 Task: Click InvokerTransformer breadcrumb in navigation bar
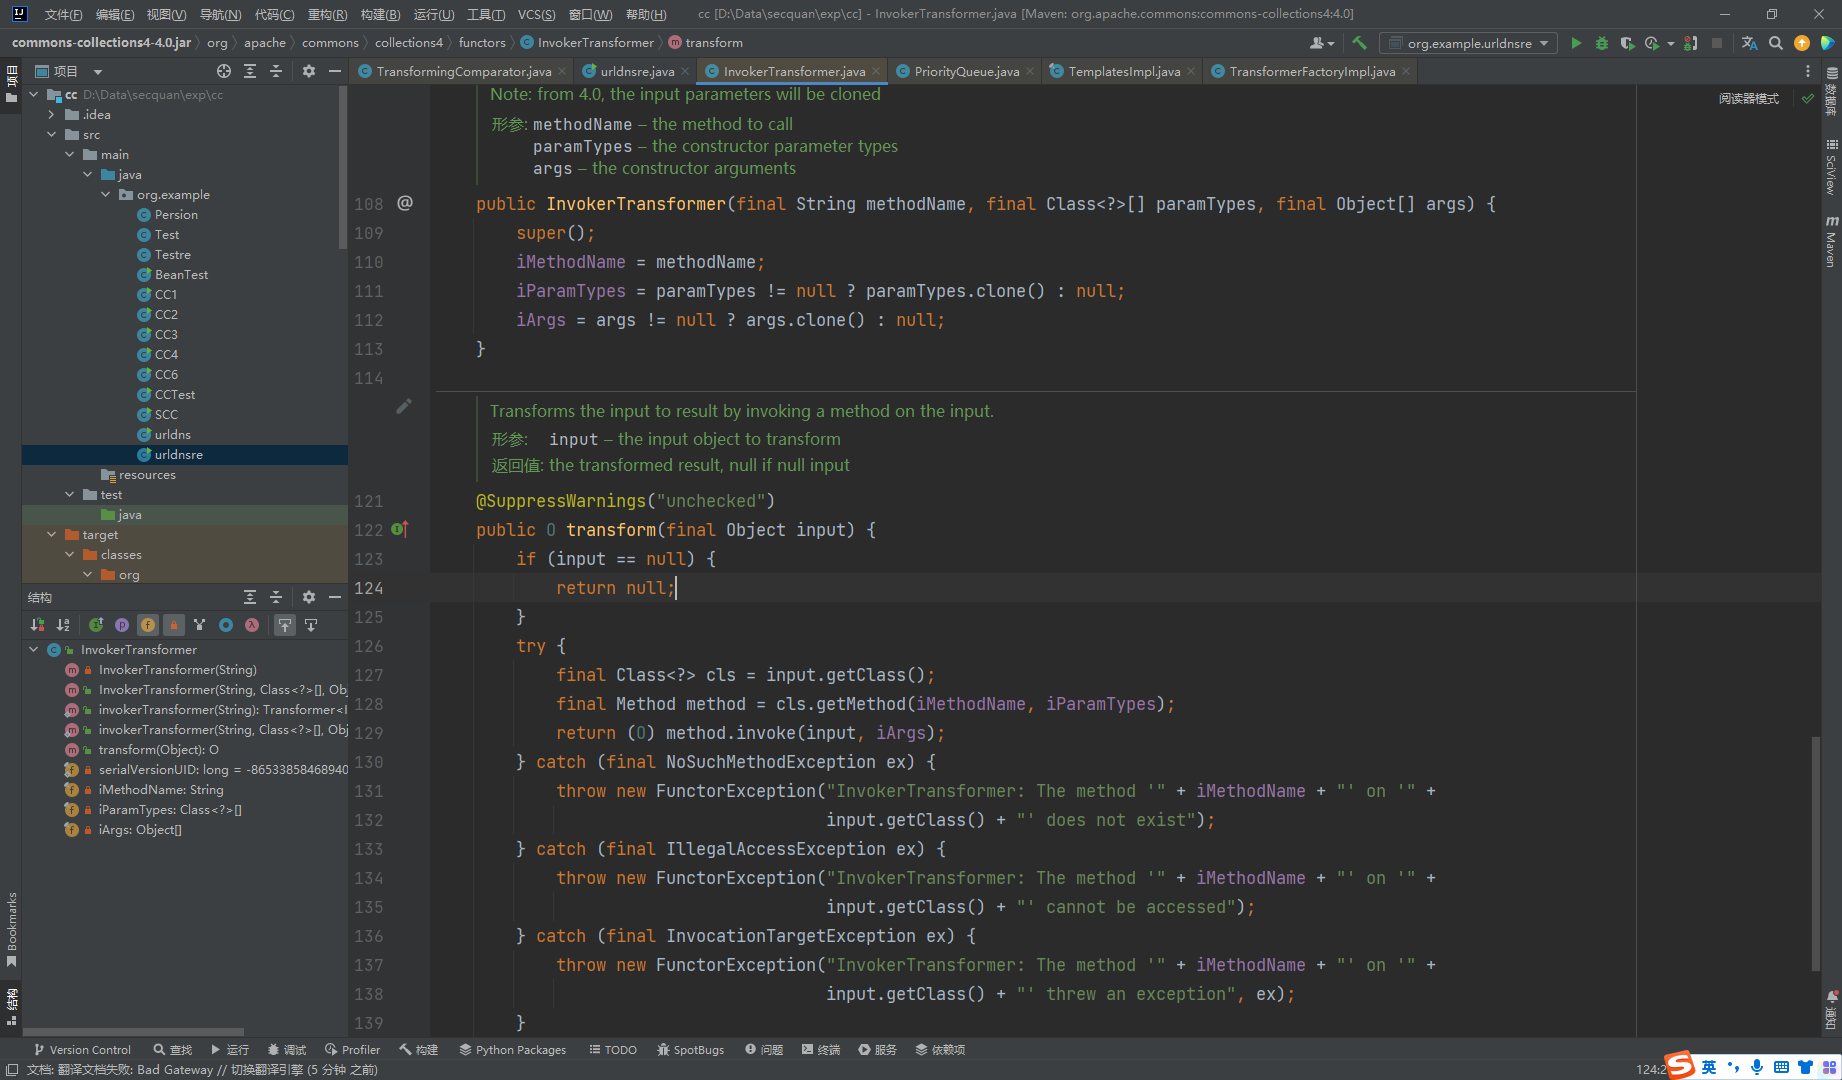tap(586, 42)
